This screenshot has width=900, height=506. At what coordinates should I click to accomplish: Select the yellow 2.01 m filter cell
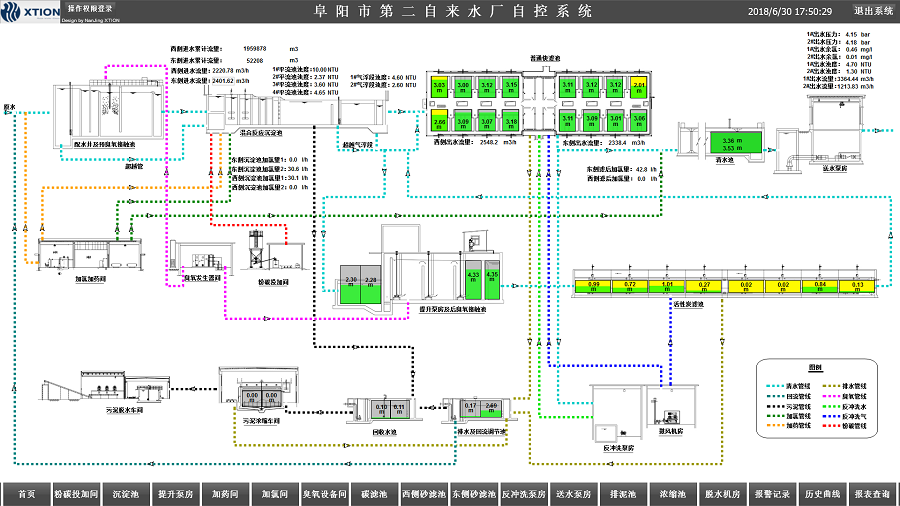click(x=639, y=89)
